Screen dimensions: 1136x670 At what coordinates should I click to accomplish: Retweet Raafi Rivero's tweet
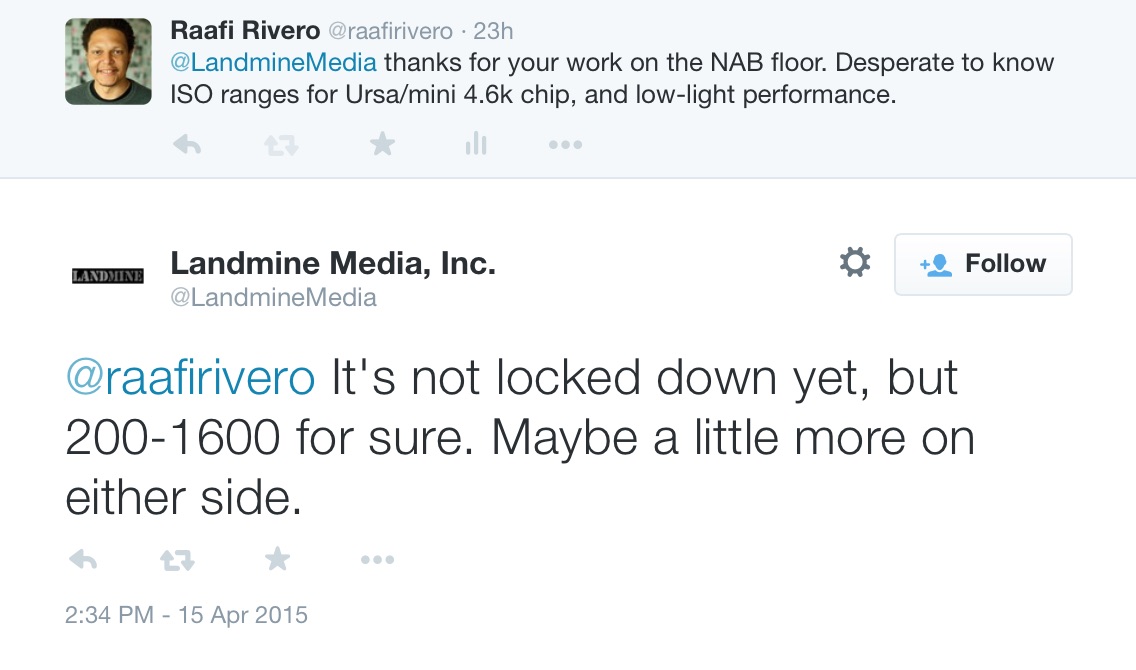[x=281, y=146]
